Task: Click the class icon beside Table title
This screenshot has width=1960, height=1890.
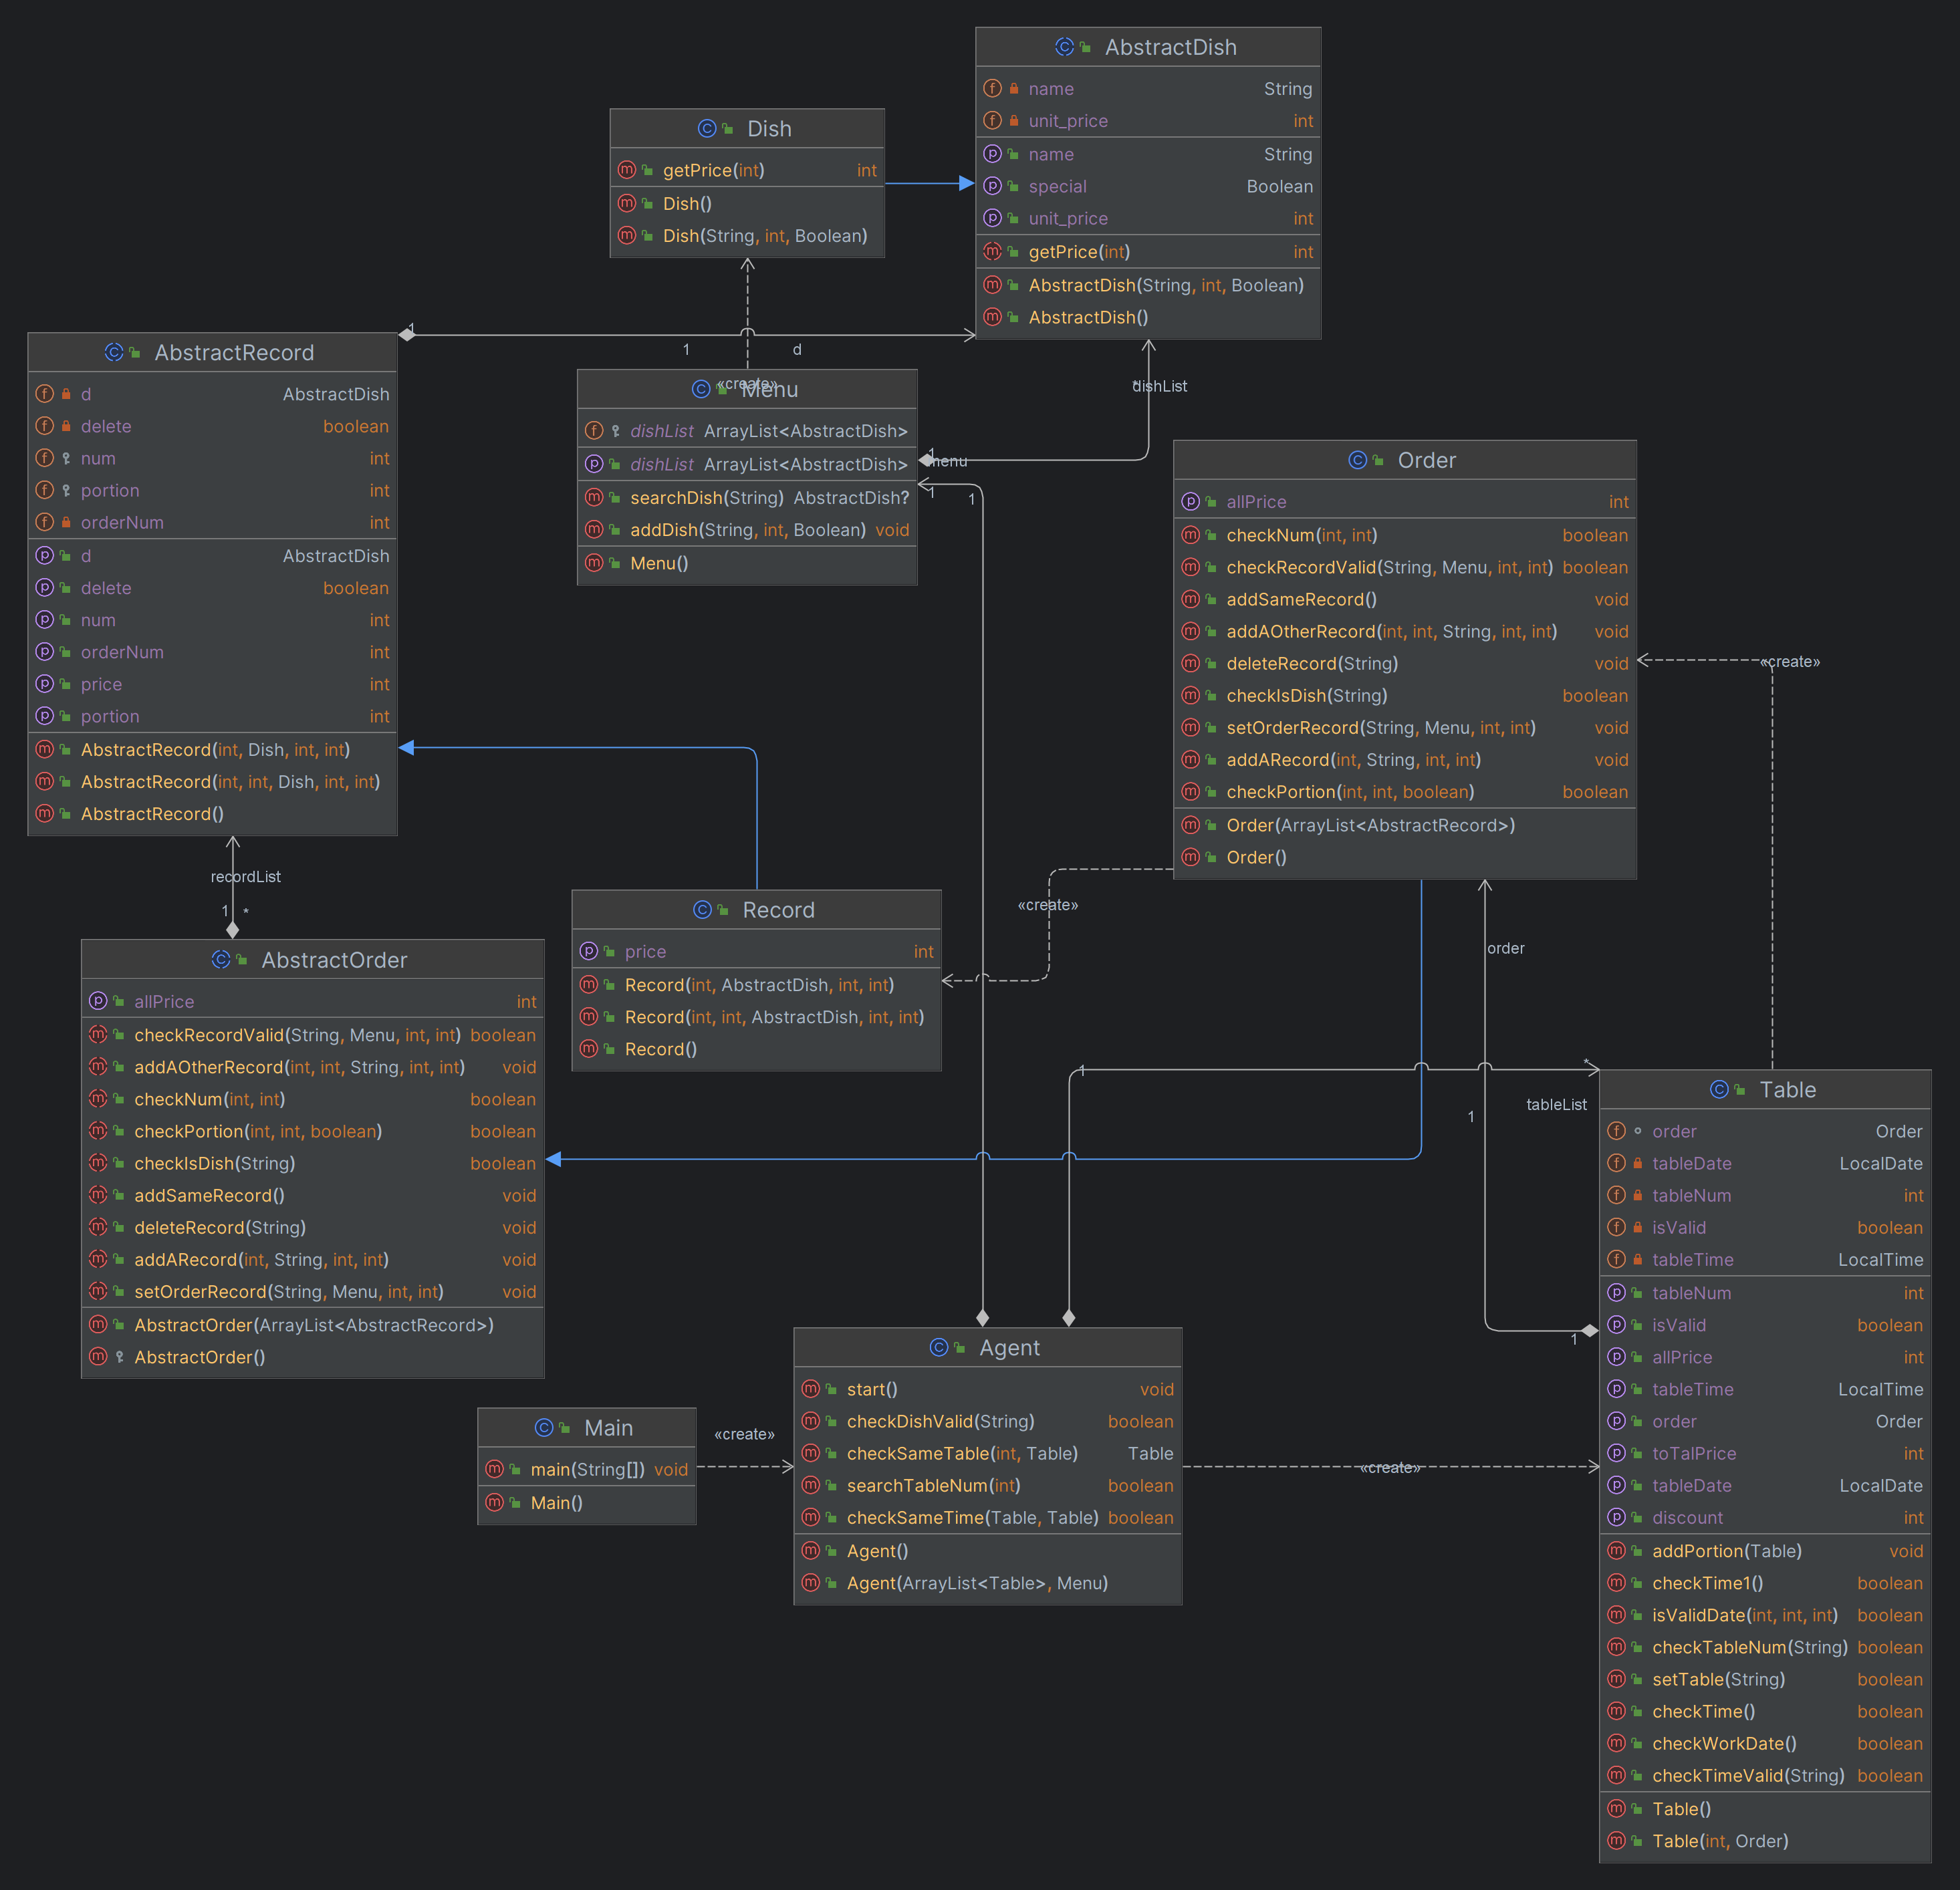Action: (1719, 1089)
